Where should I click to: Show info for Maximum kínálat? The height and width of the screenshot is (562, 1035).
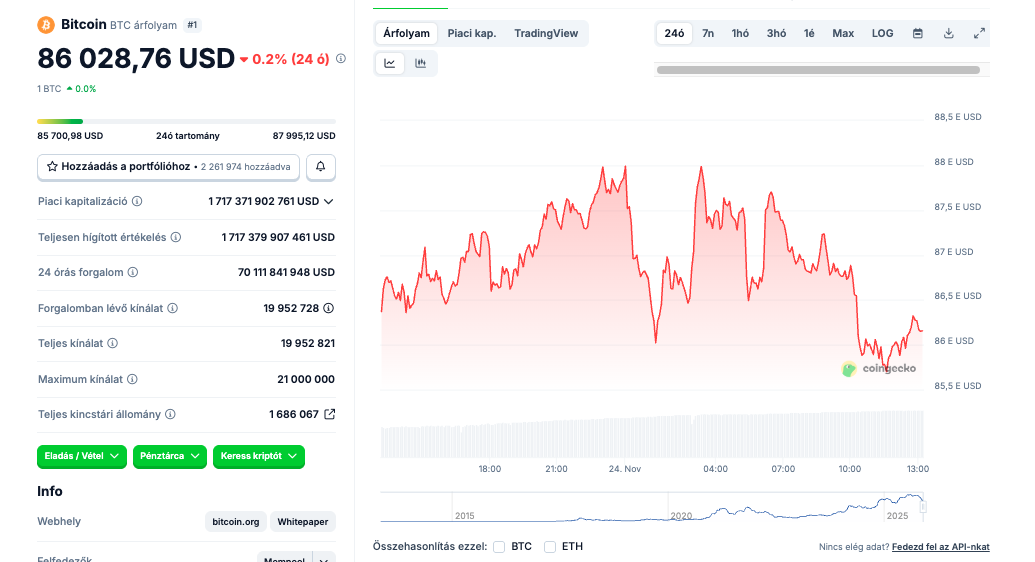132,379
